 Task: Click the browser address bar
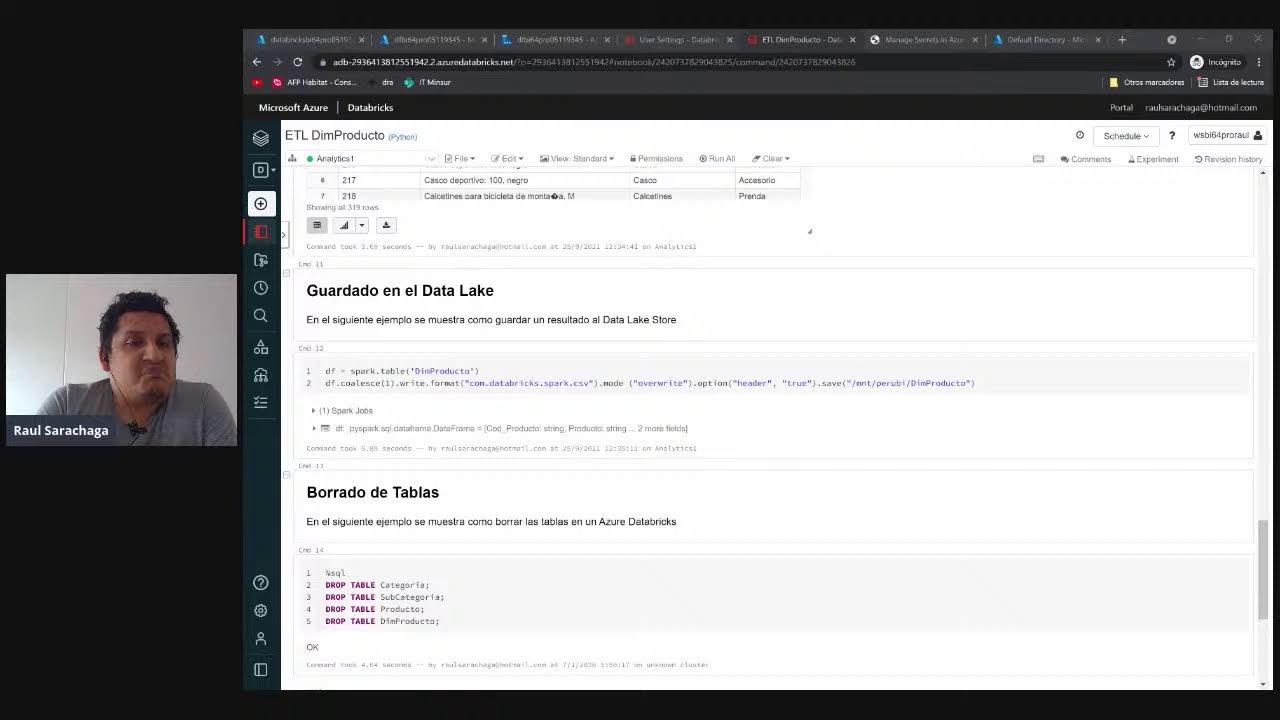tap(740, 62)
